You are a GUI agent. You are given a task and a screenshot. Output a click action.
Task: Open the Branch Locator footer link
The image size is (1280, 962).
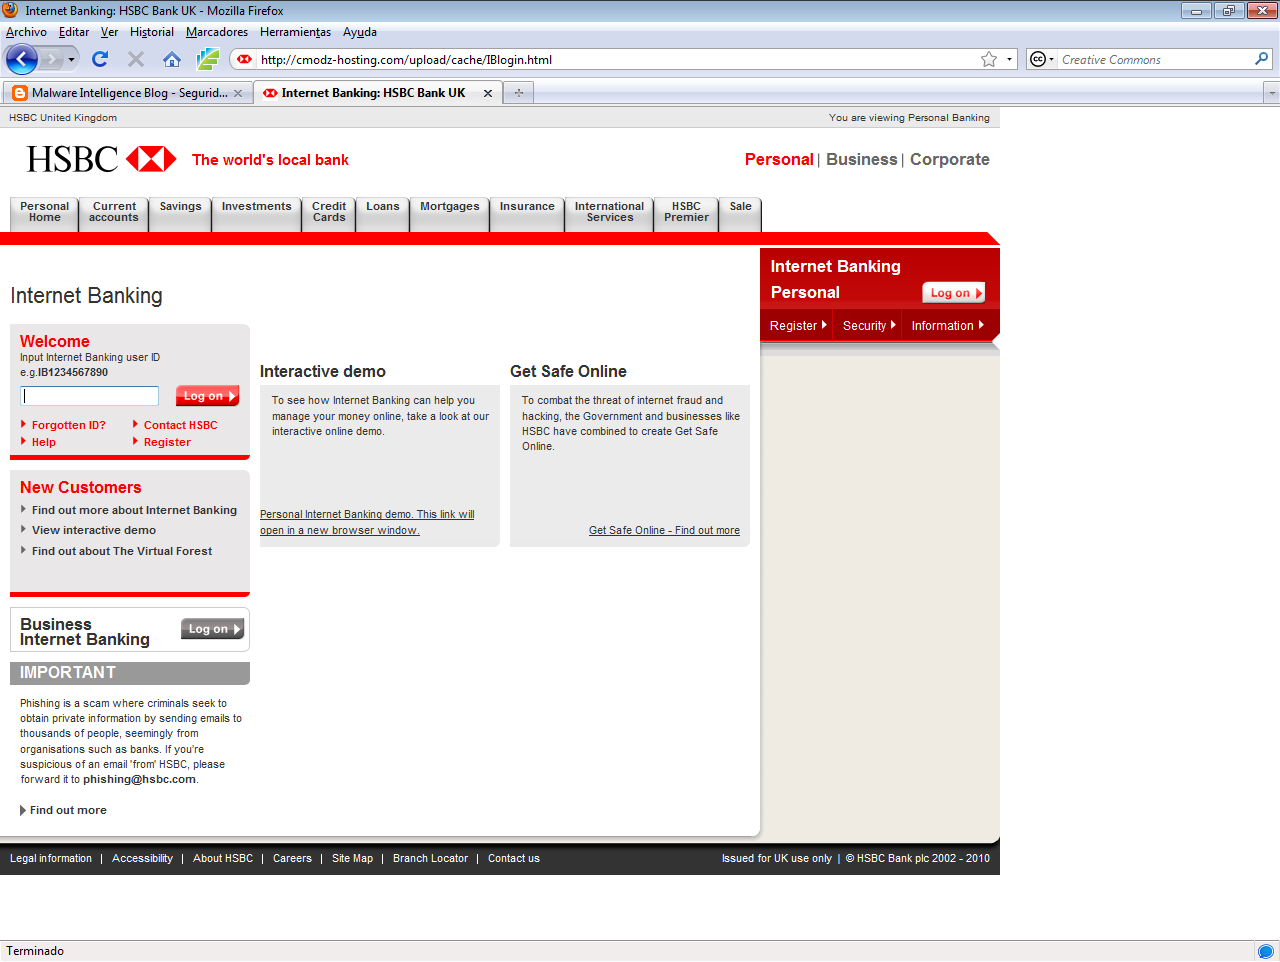pos(430,858)
